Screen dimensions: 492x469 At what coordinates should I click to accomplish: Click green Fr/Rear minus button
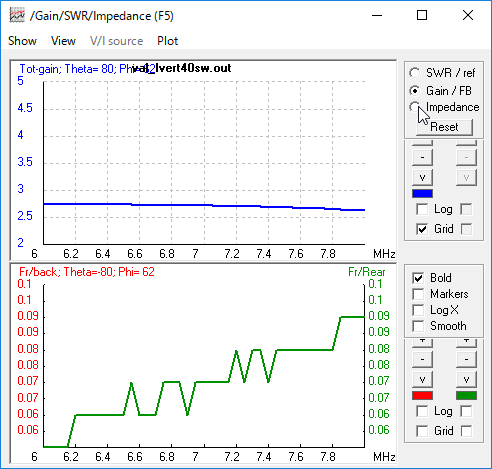click(466, 360)
